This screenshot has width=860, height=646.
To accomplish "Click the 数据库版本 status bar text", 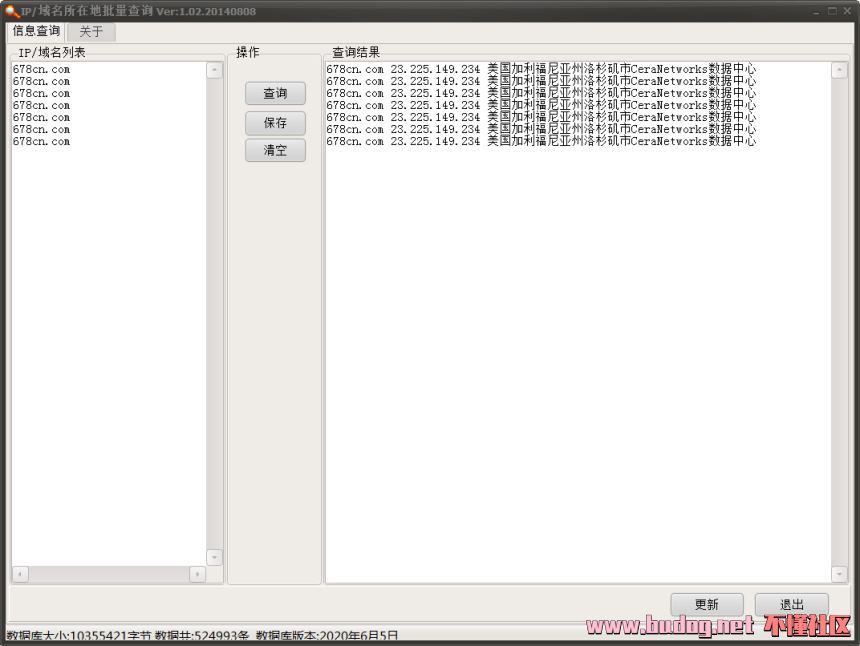I will tap(327, 636).
